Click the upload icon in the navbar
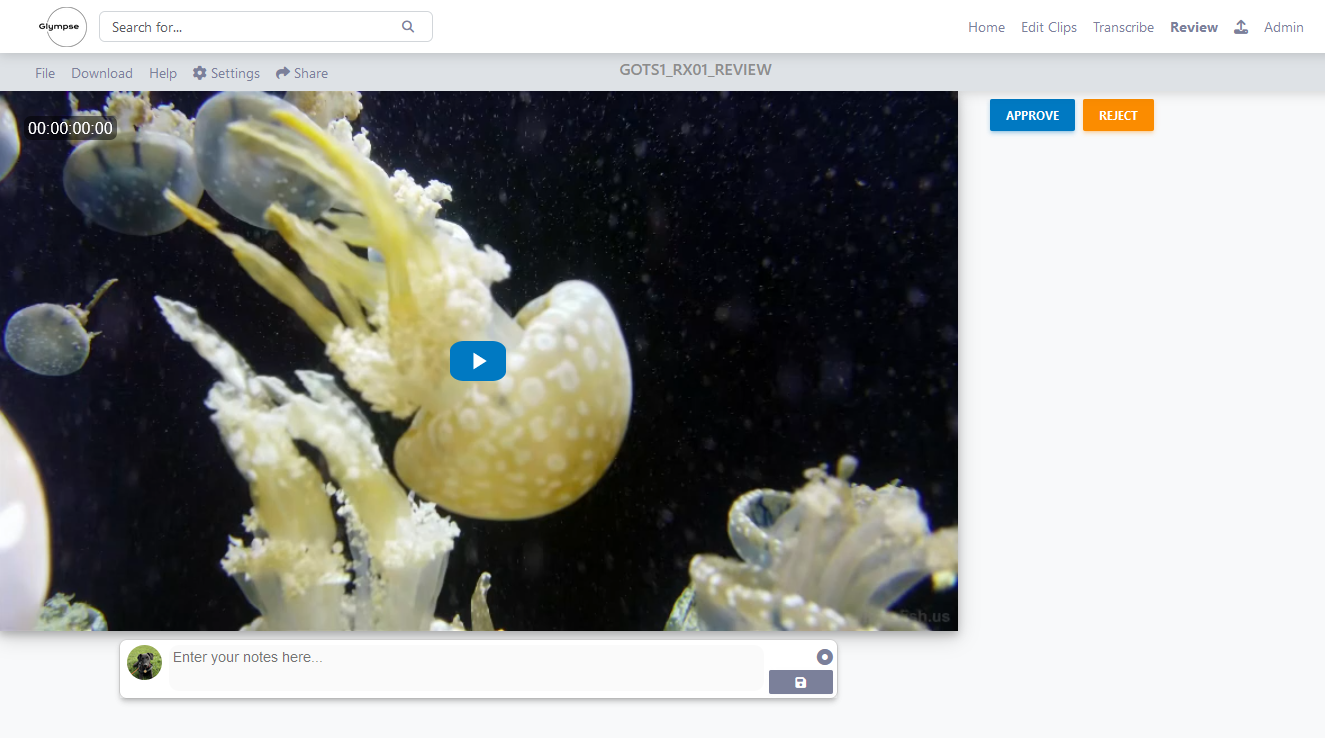The image size is (1325, 738). 1240,27
